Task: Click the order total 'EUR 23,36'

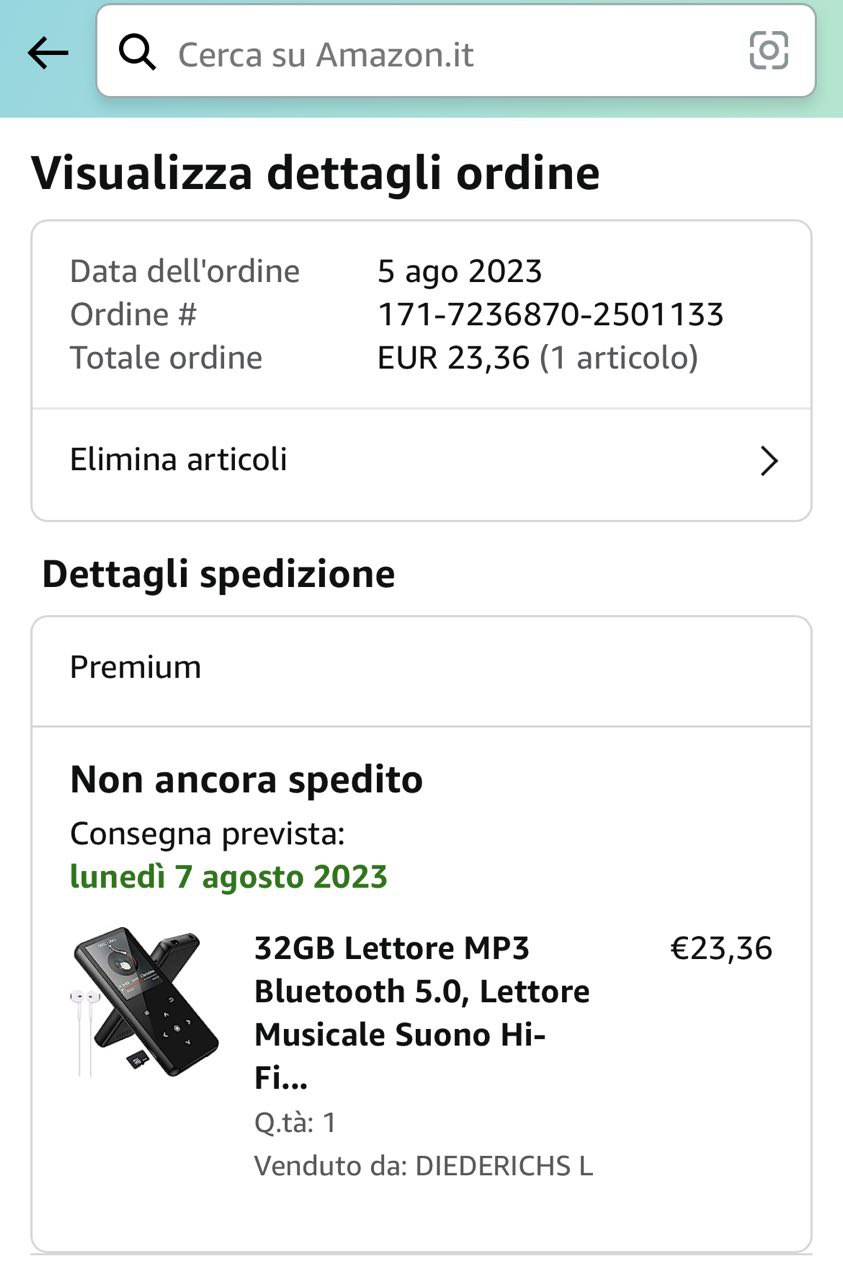Action: 453,358
